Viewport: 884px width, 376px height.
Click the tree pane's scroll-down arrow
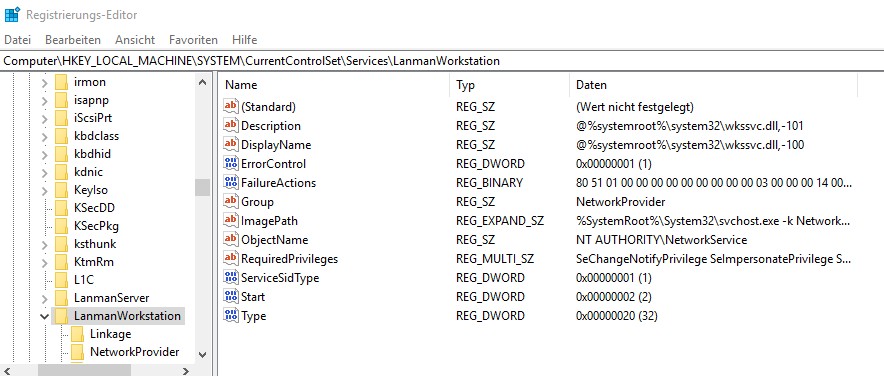click(x=202, y=355)
